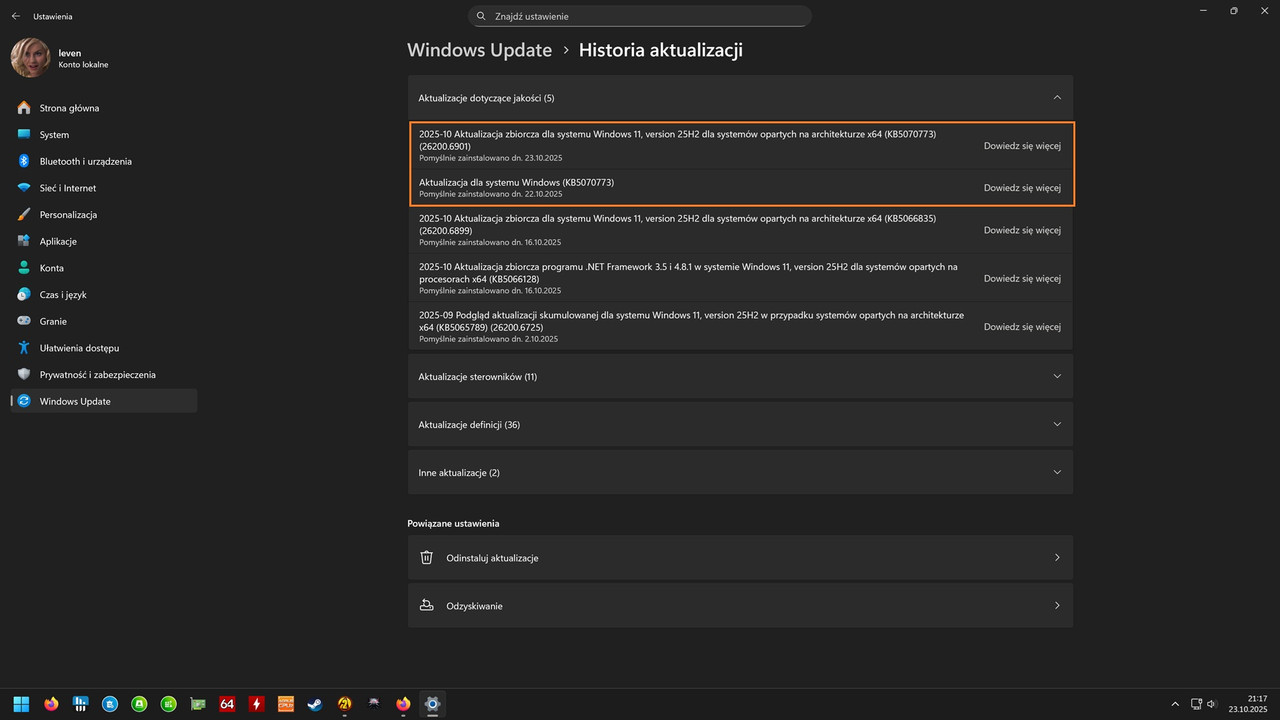Expand Aktualizacje definicji (36)
Screen dimensions: 1280x720
pos(740,425)
